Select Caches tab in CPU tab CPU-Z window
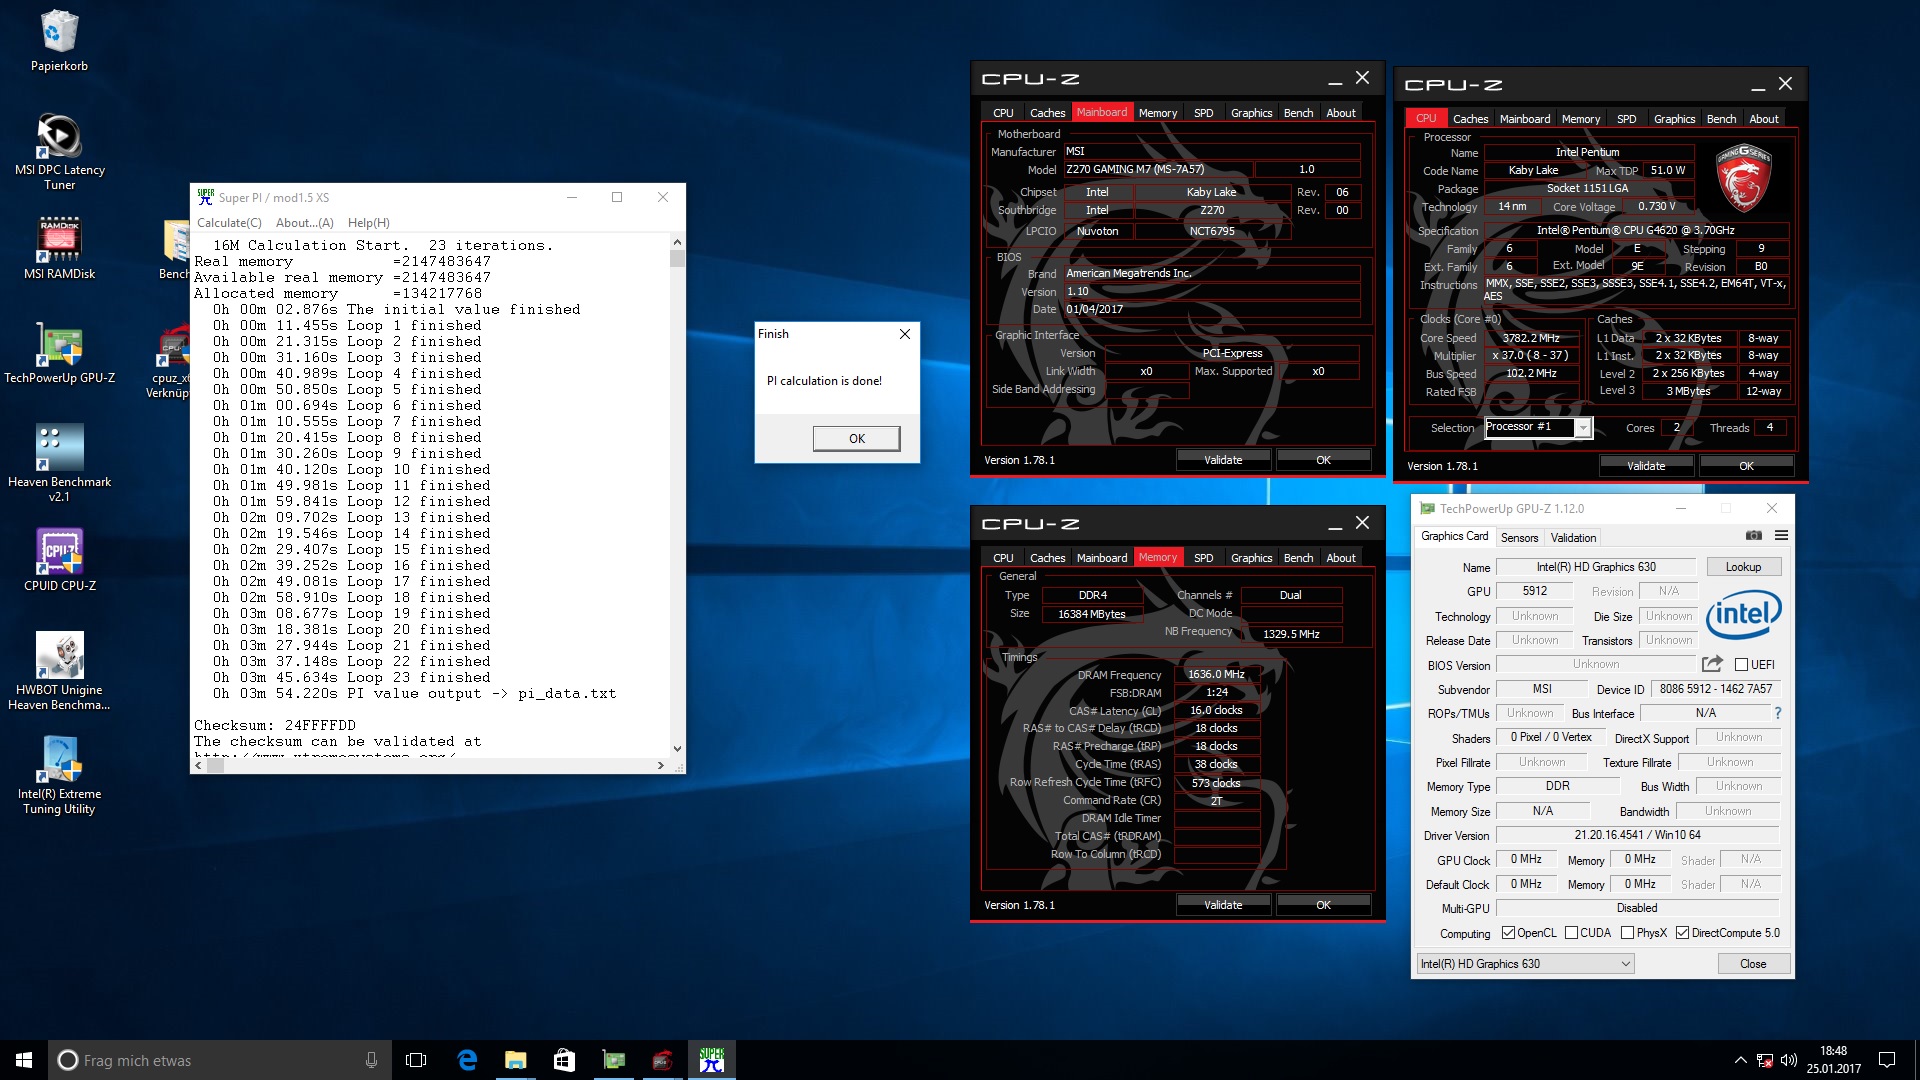Viewport: 1920px width, 1080px height. (1470, 119)
